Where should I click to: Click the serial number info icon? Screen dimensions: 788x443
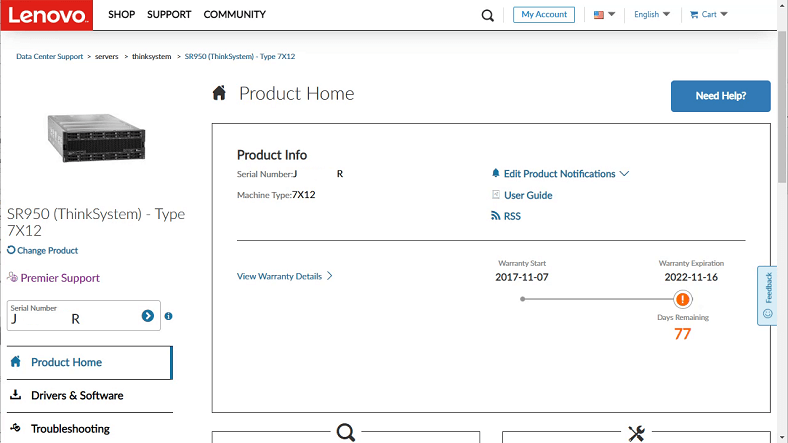[168, 316]
